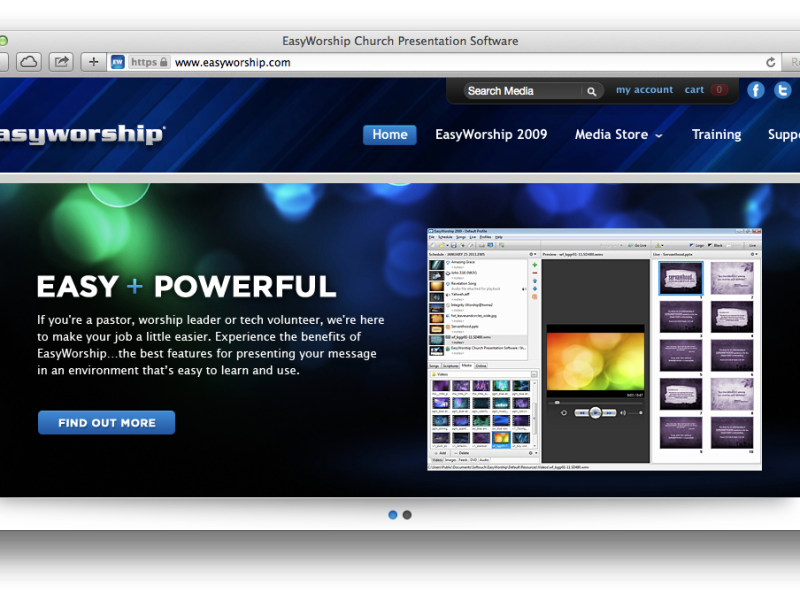Reload the page with the refresh arrow
Viewport: 800px width, 600px height.
[x=770, y=62]
